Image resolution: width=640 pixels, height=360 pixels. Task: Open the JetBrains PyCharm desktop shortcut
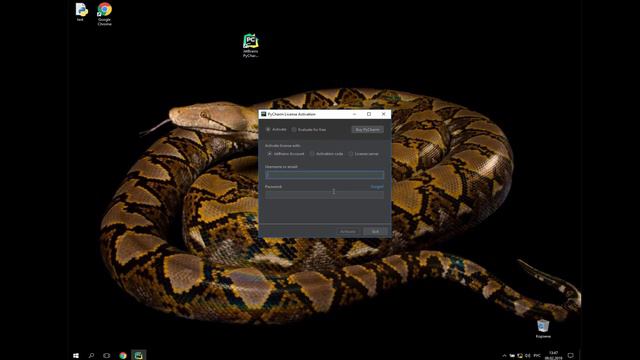click(x=251, y=45)
